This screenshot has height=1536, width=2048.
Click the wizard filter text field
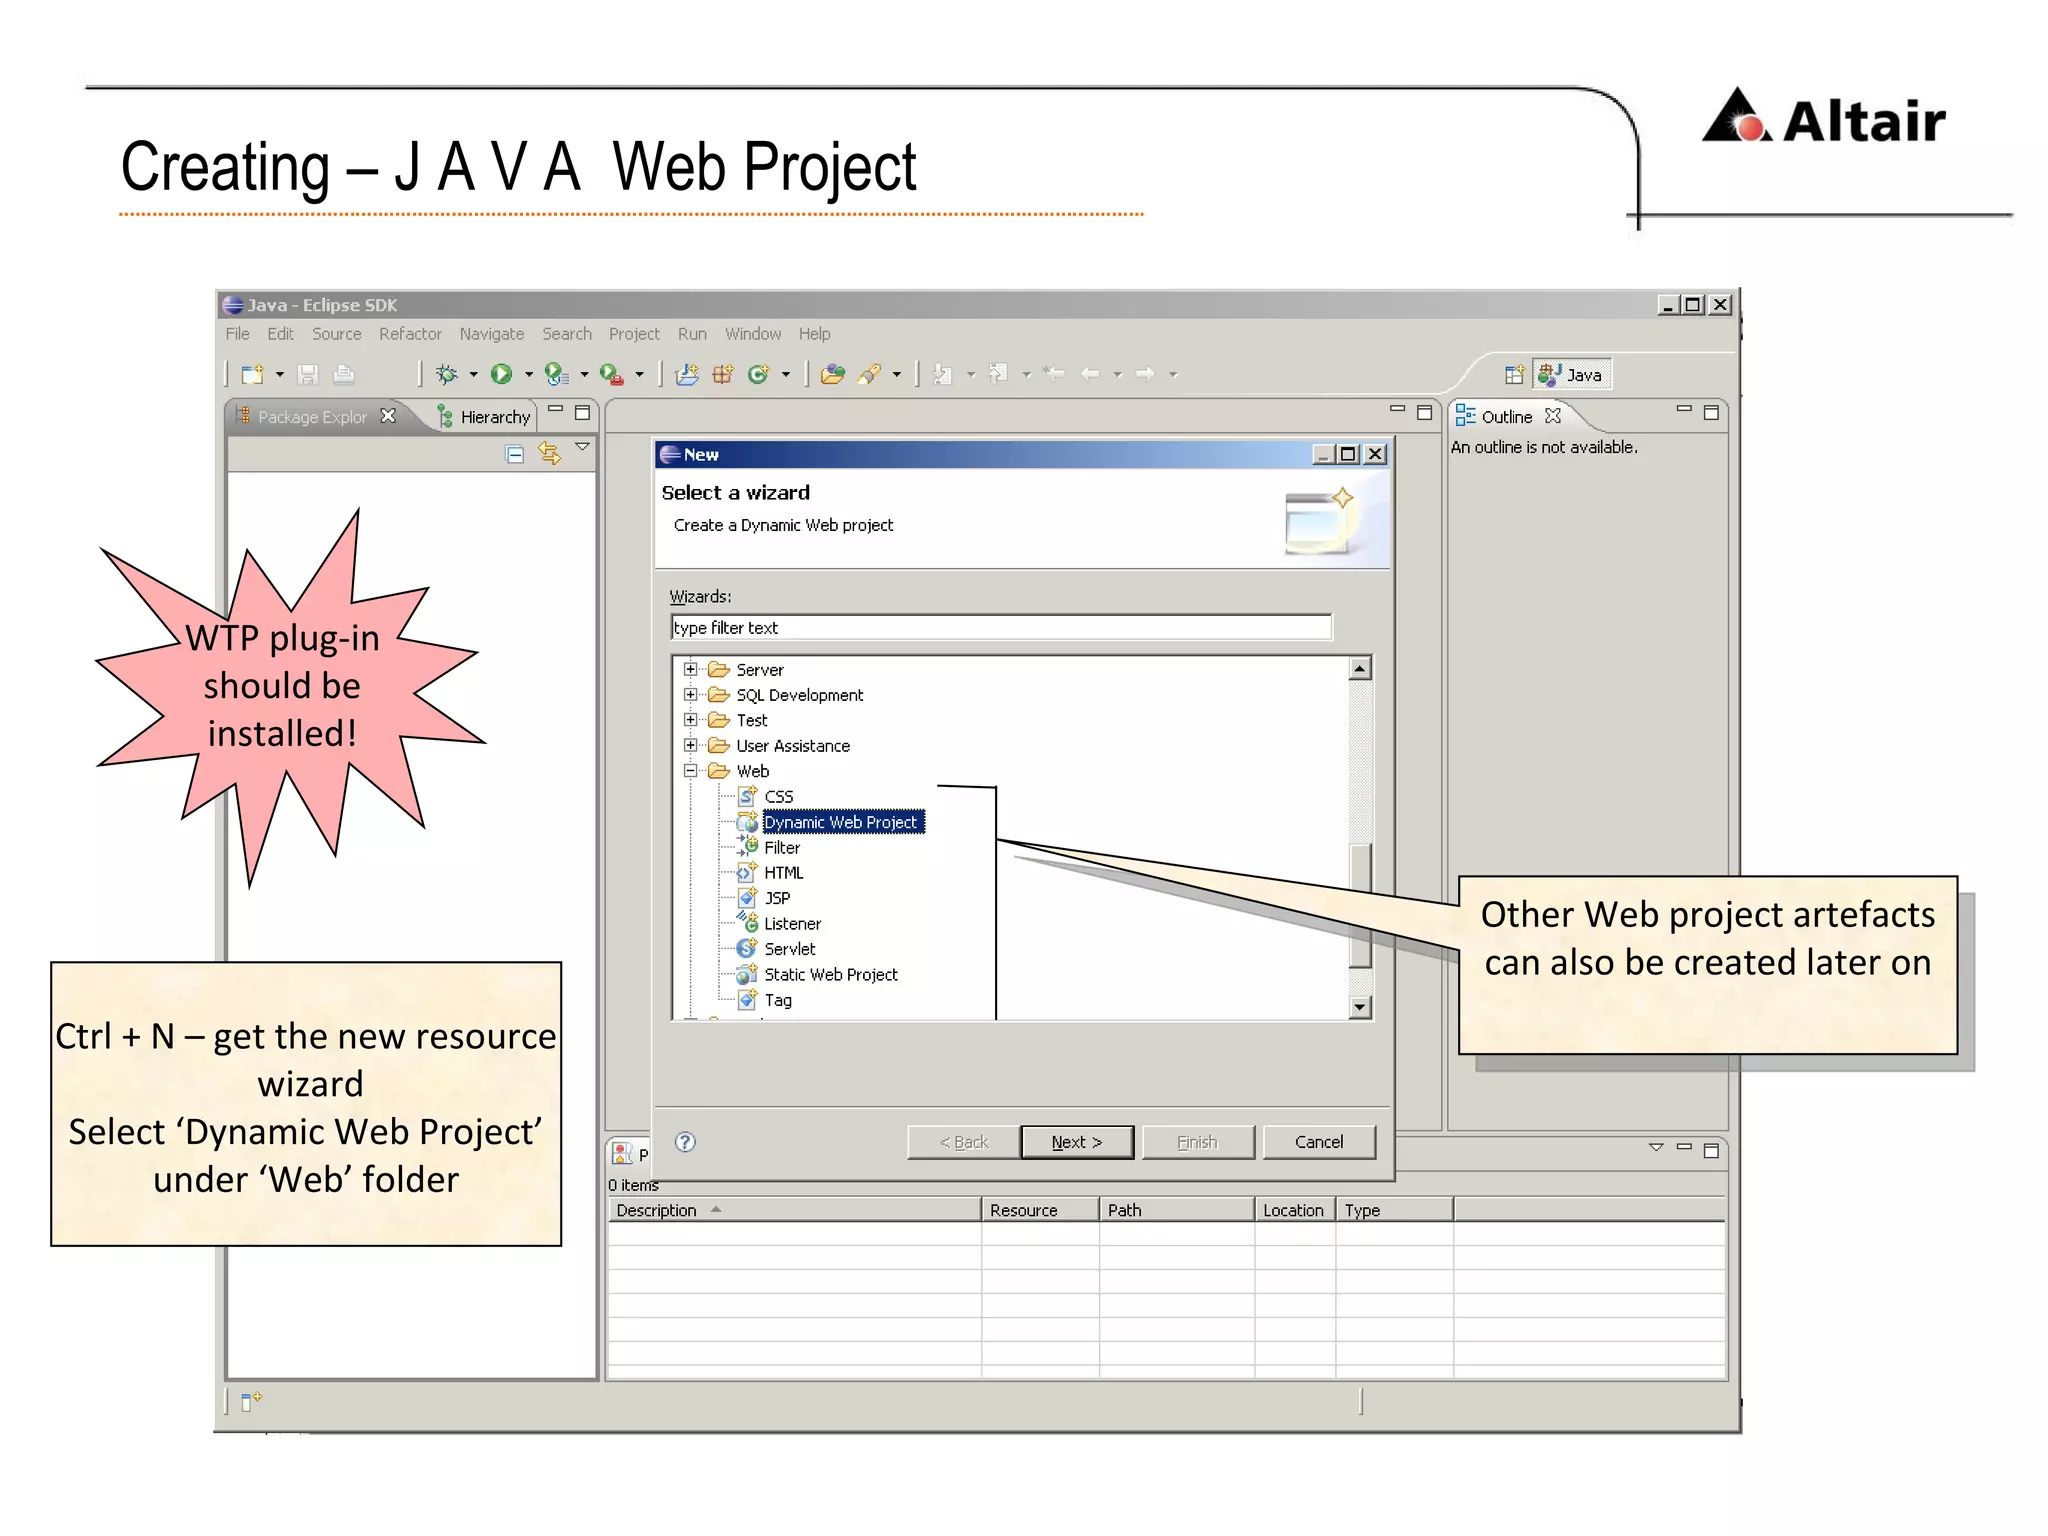tap(1001, 627)
